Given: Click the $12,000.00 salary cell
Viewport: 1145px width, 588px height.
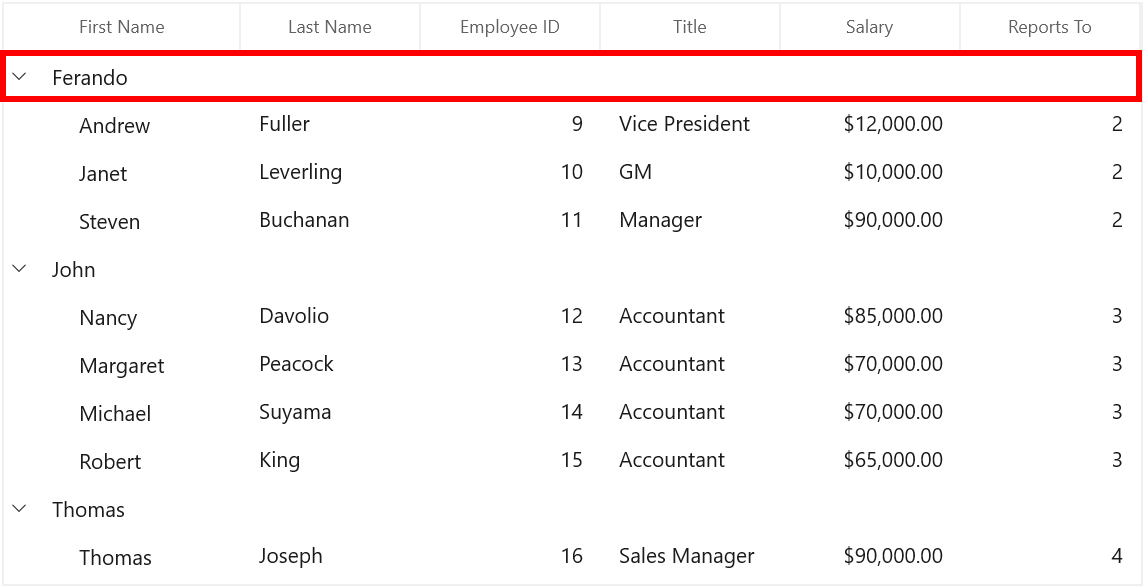Looking at the screenshot, I should 892,123.
